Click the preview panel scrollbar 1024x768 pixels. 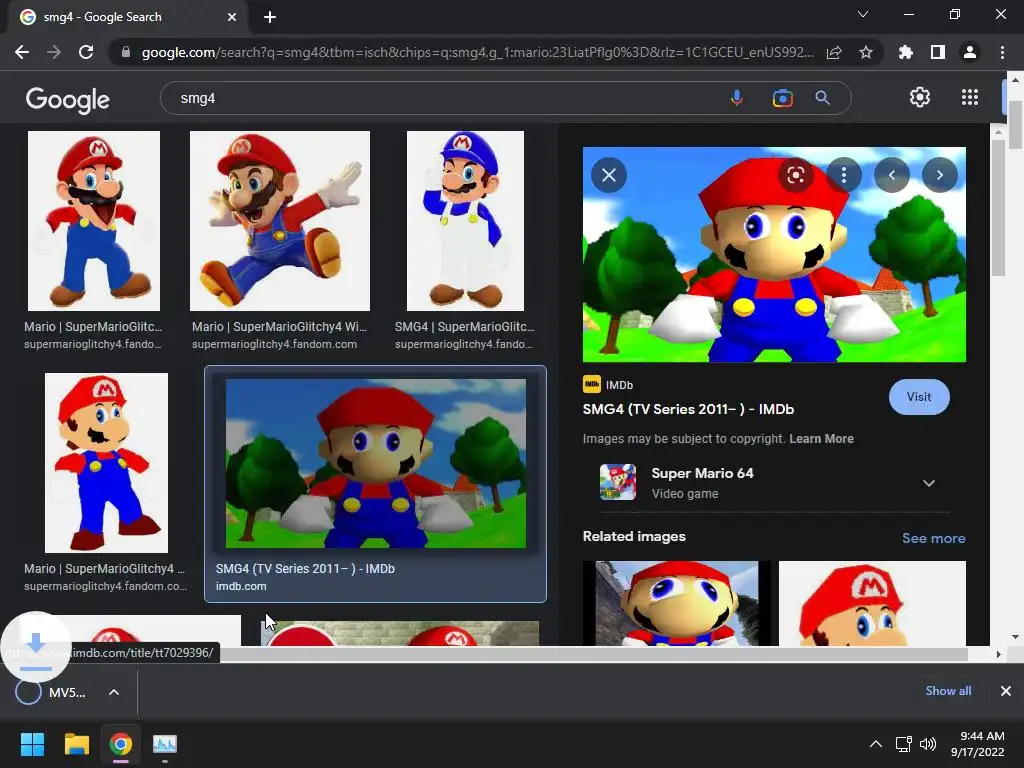tap(998, 206)
